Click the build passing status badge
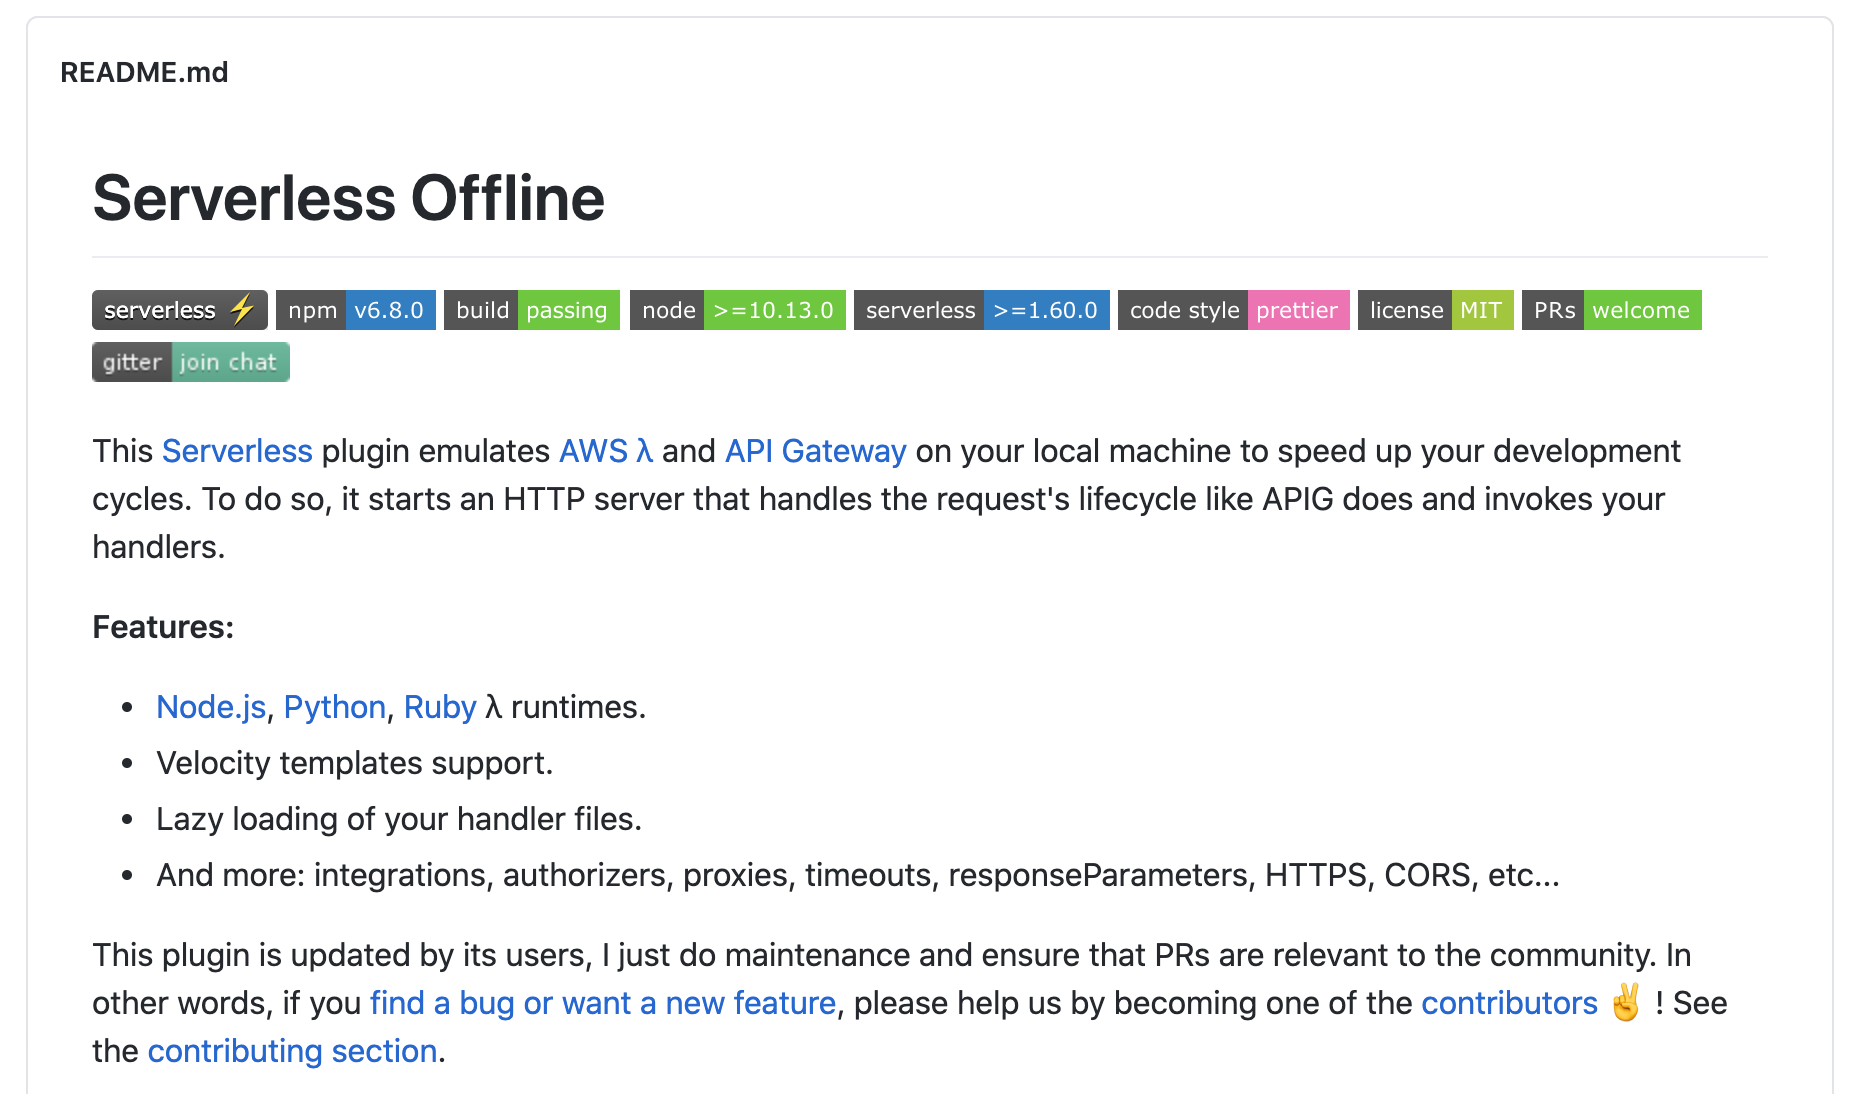Image resolution: width=1858 pixels, height=1094 pixels. [531, 310]
